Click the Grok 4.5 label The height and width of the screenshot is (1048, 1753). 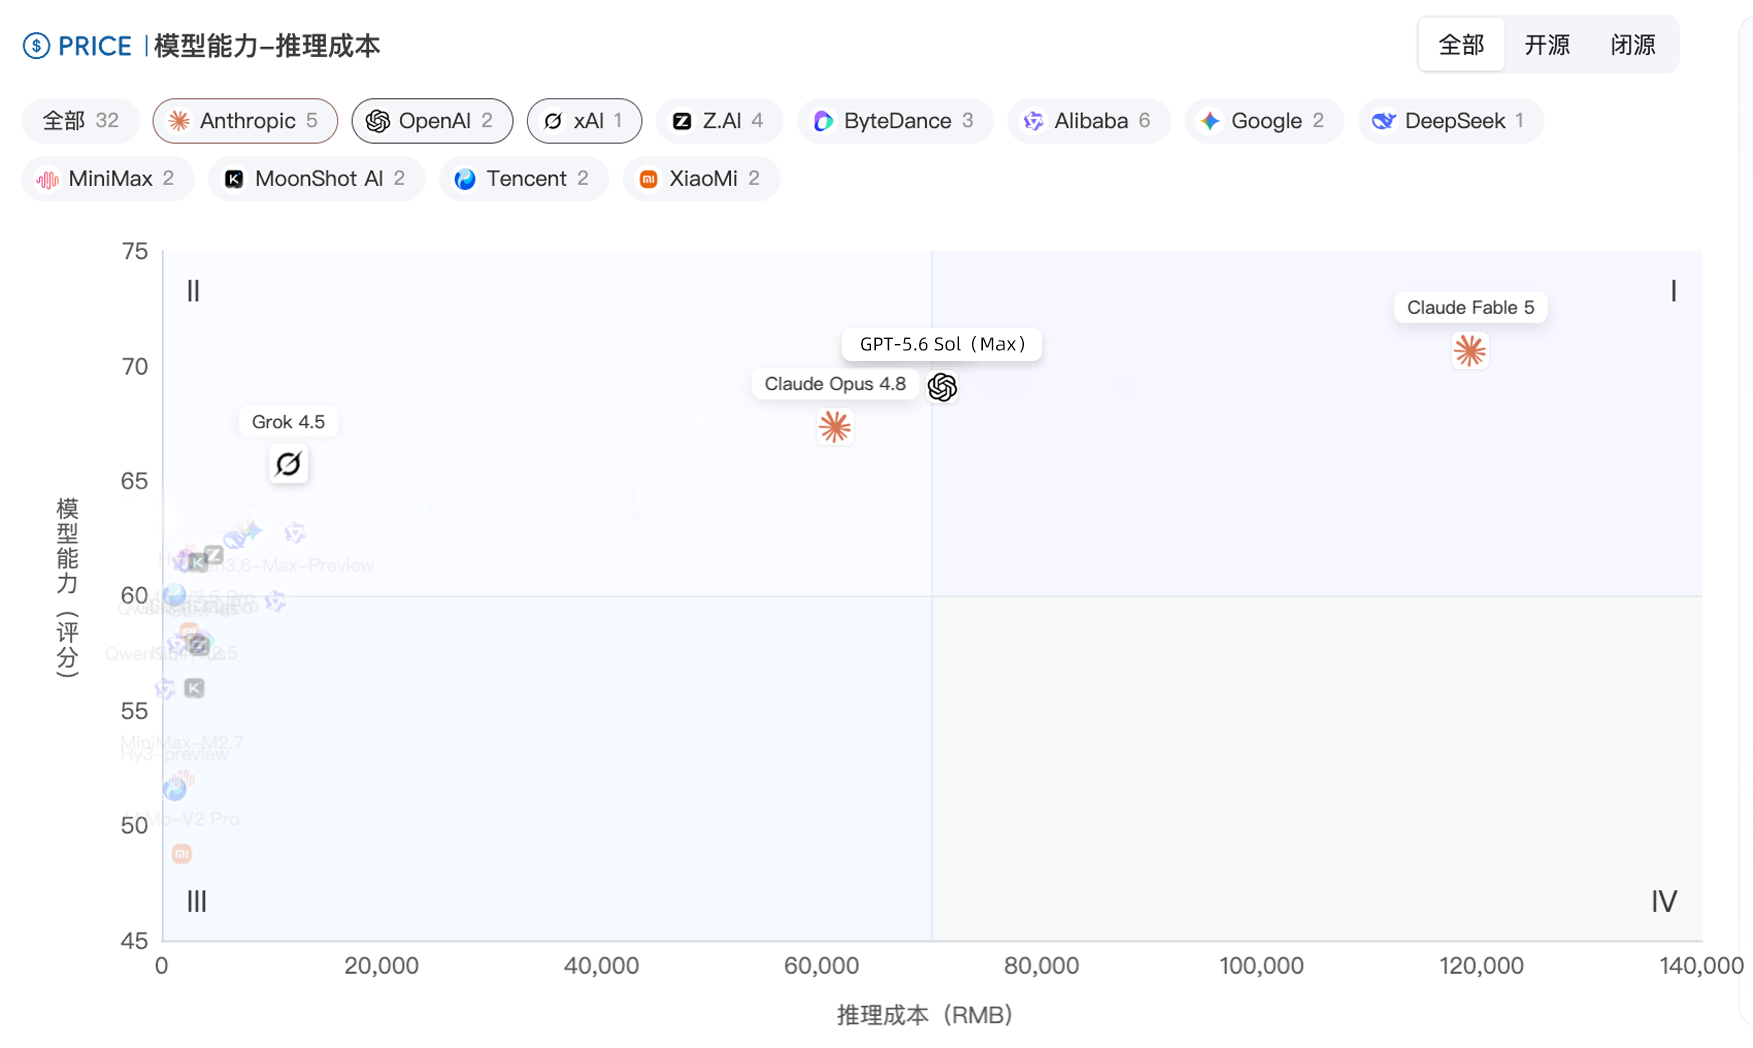click(x=288, y=422)
